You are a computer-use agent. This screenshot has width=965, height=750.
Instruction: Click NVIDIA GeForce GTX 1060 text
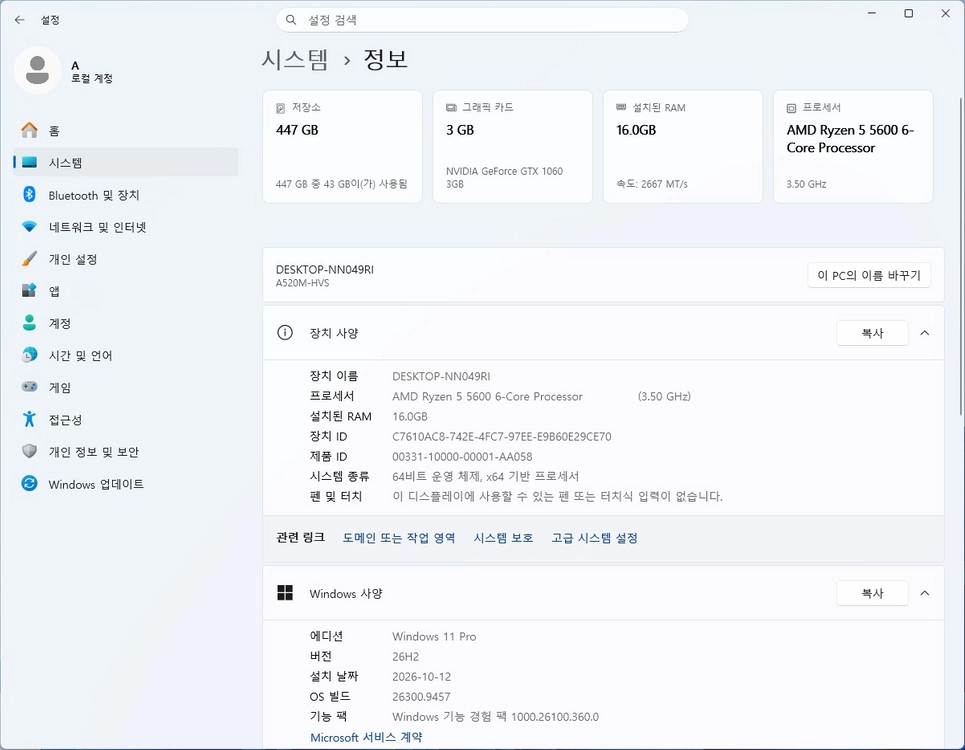[505, 177]
